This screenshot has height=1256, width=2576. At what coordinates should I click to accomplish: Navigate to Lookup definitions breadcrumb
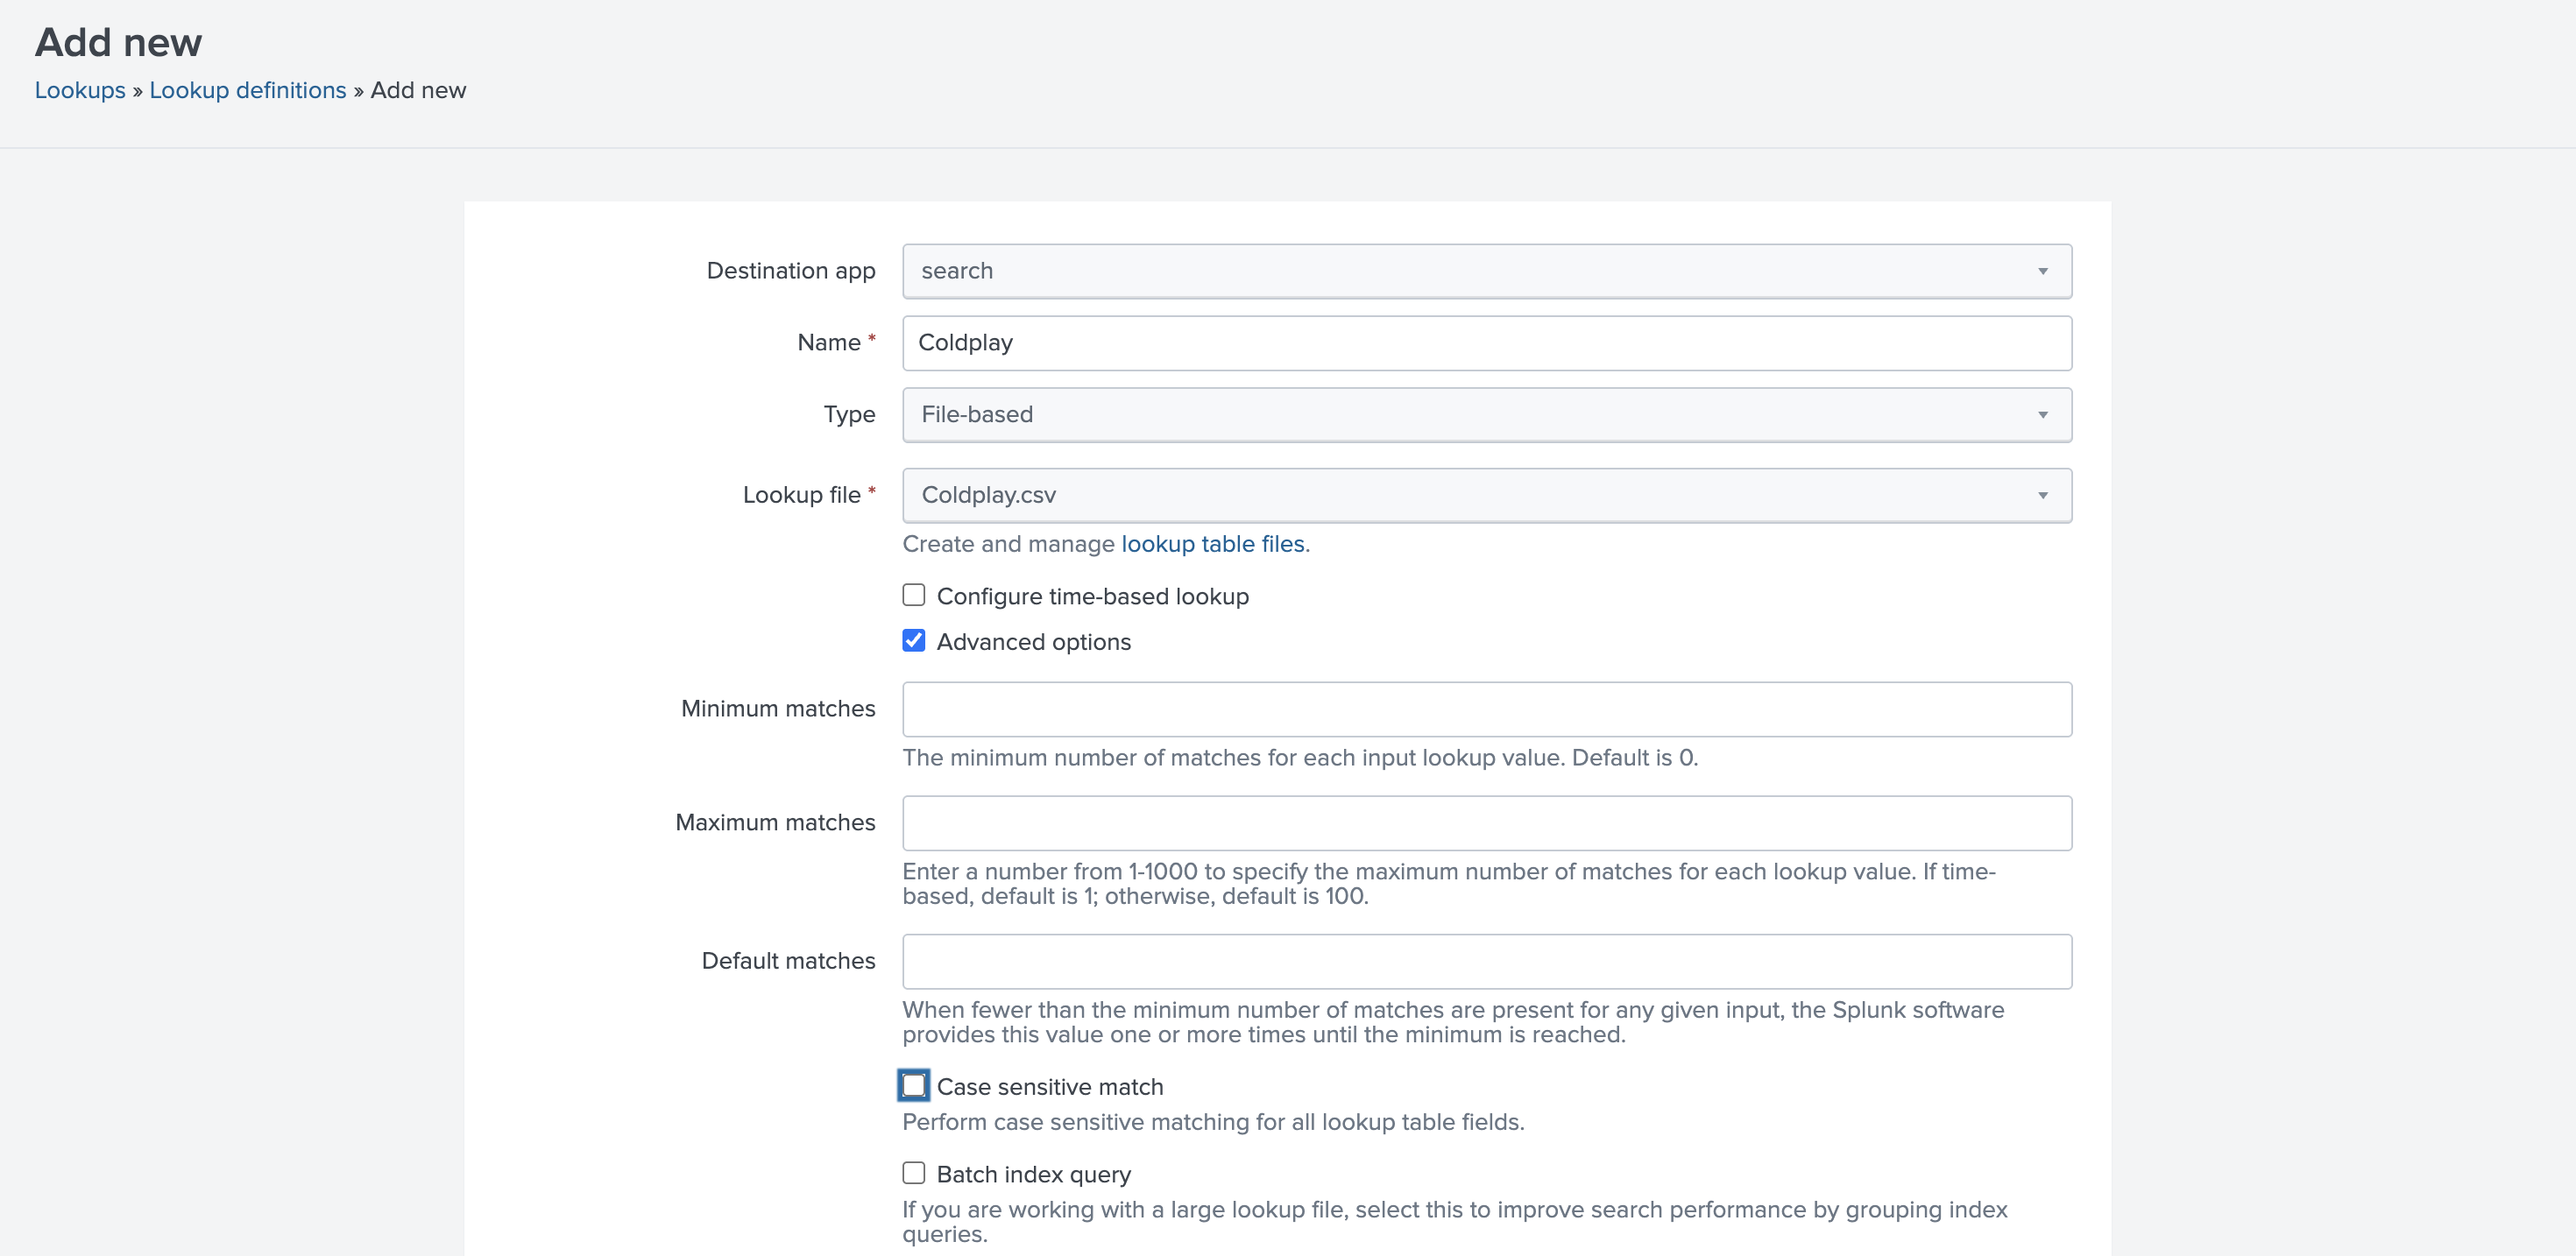[x=247, y=90]
